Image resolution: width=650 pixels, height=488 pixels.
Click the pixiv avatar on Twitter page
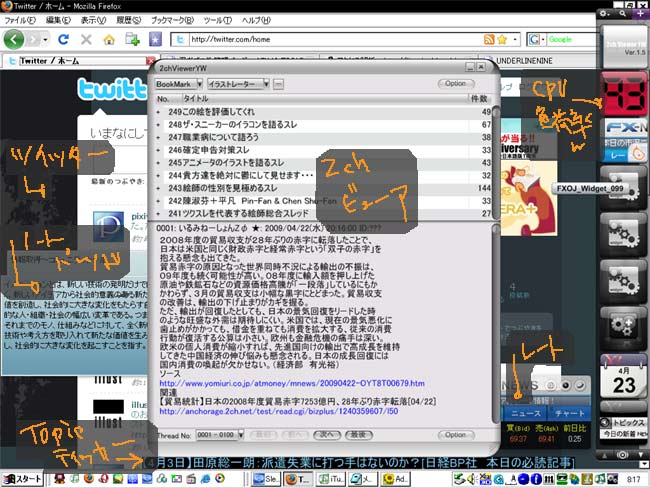tap(108, 226)
